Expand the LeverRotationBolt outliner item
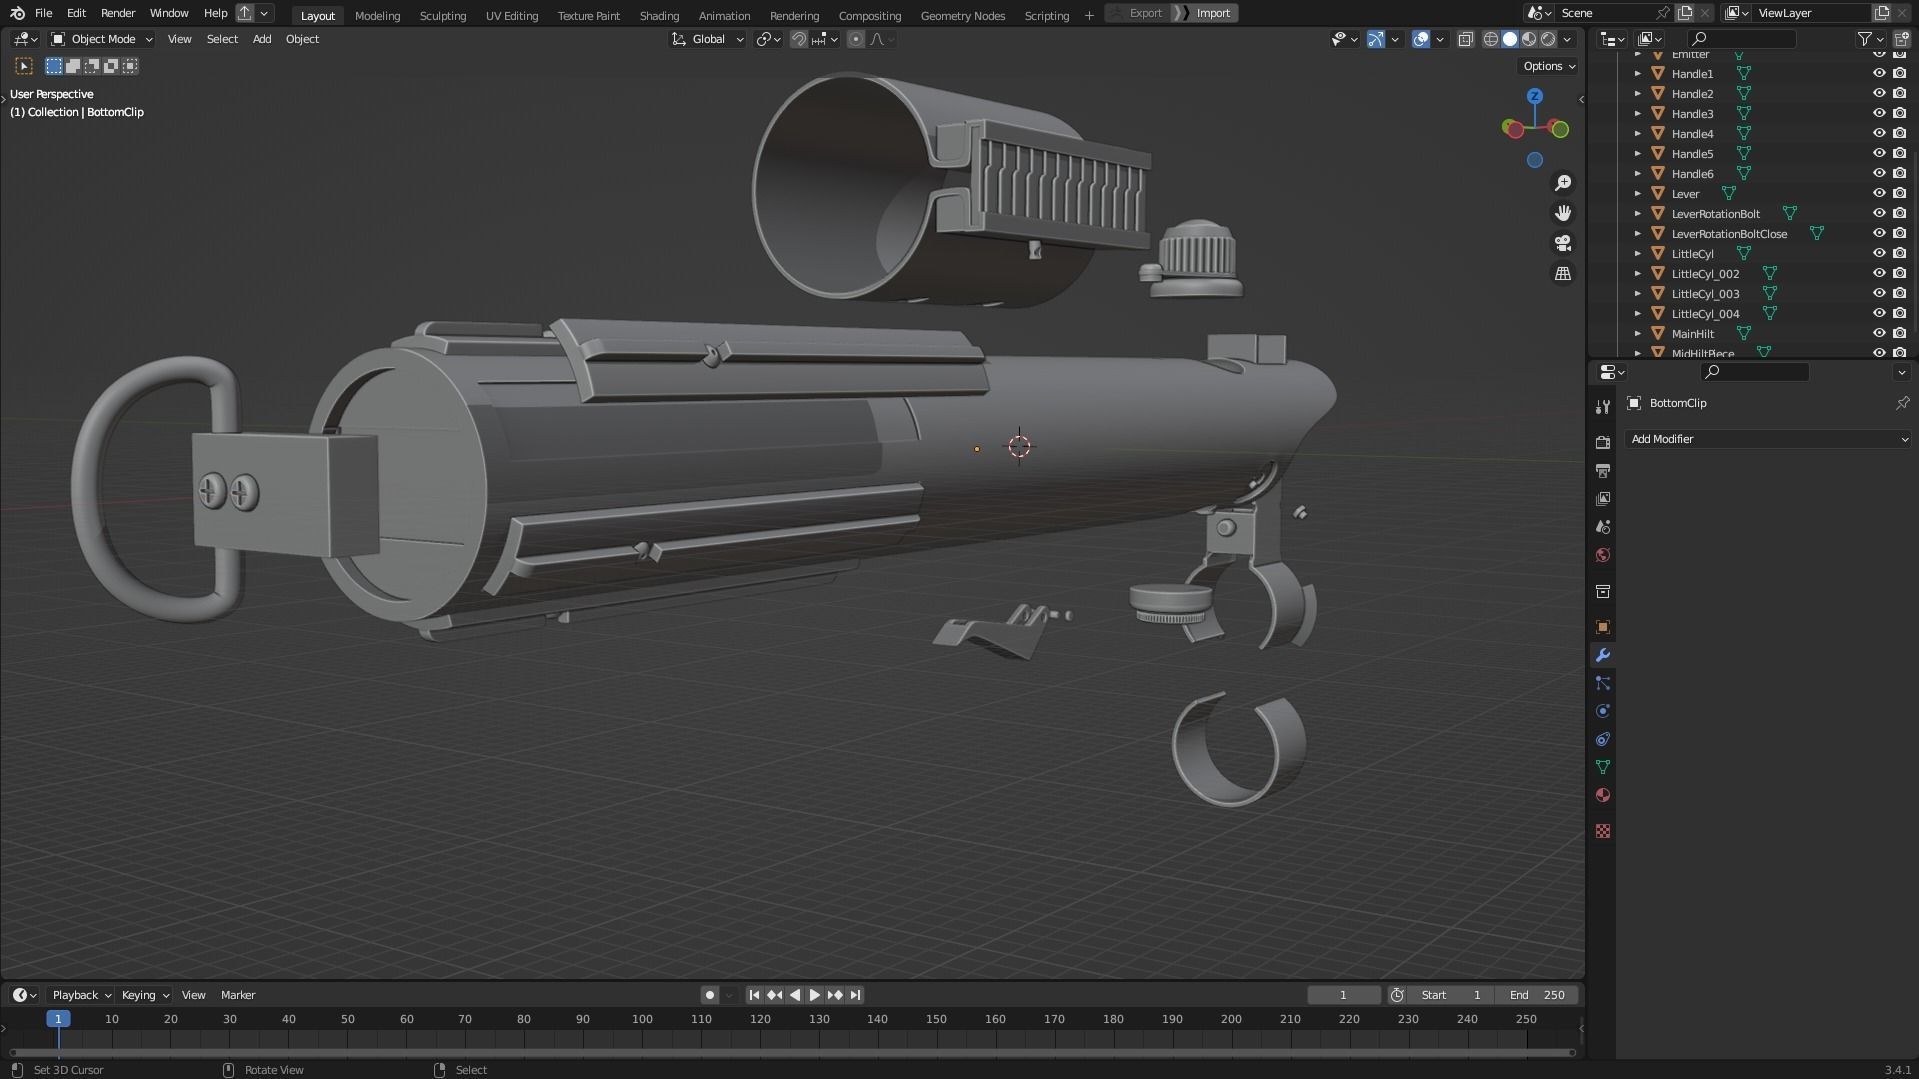Image resolution: width=1919 pixels, height=1079 pixels. 1637,213
